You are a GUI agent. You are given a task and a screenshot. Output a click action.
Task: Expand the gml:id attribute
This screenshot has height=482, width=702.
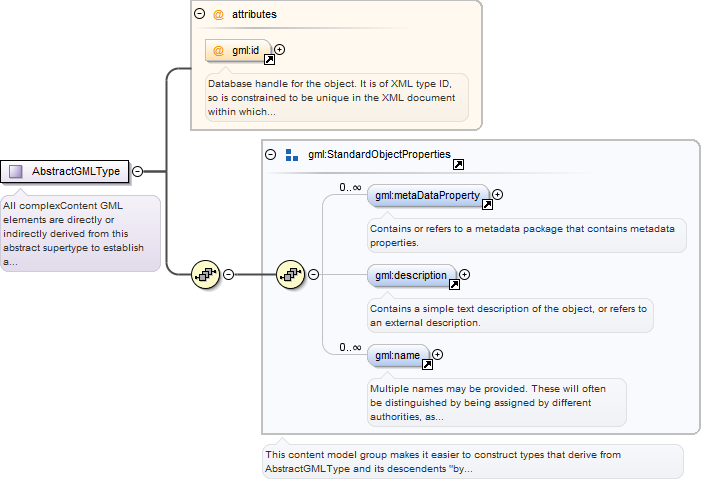280,49
